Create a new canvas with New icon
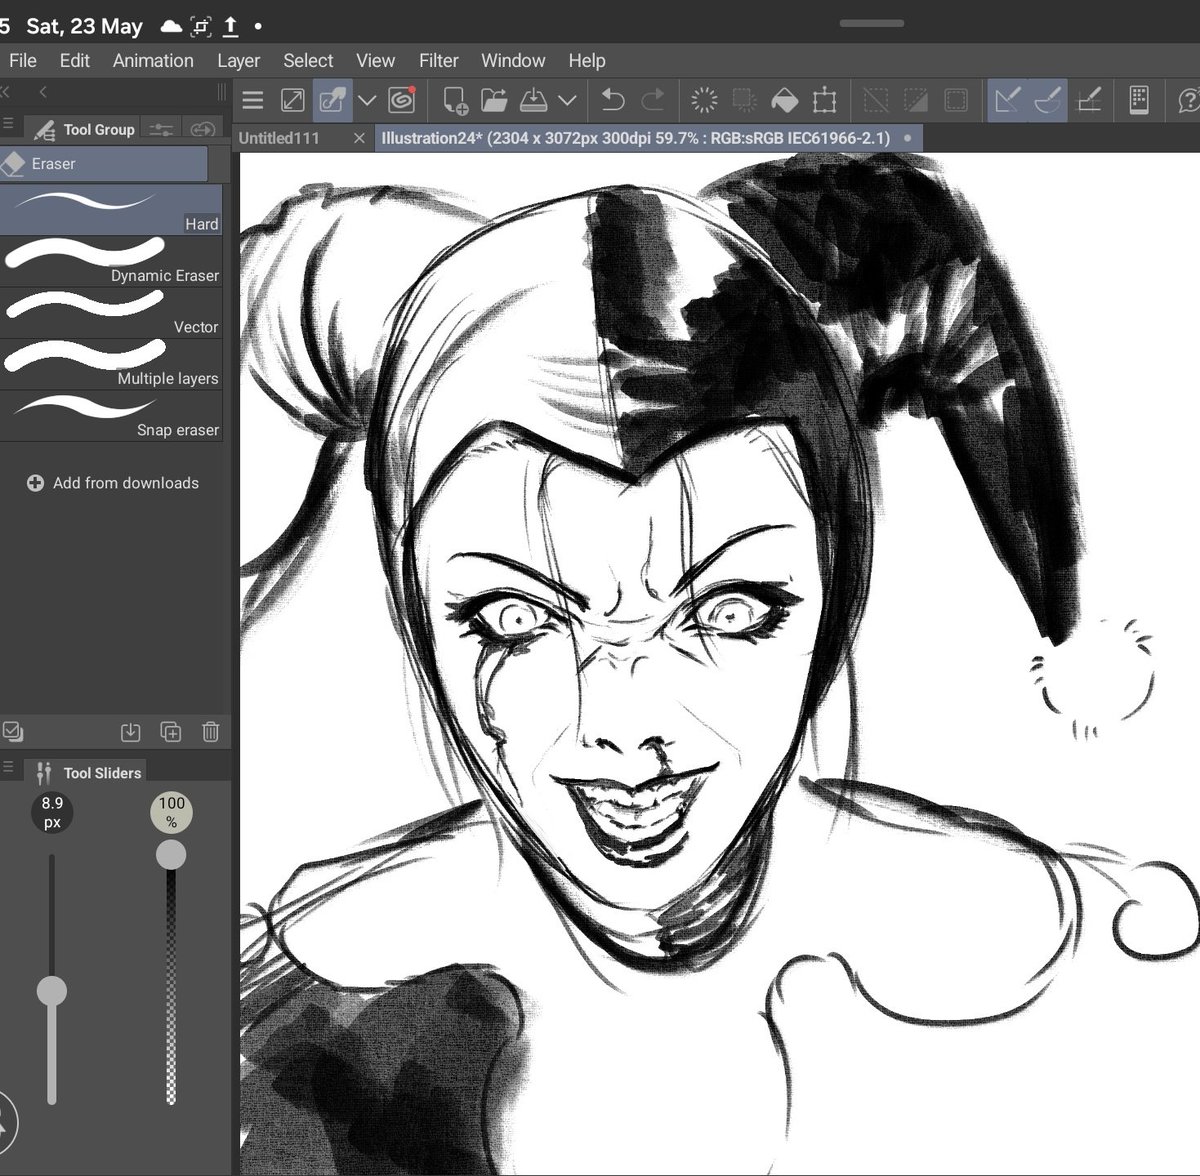 pos(455,100)
